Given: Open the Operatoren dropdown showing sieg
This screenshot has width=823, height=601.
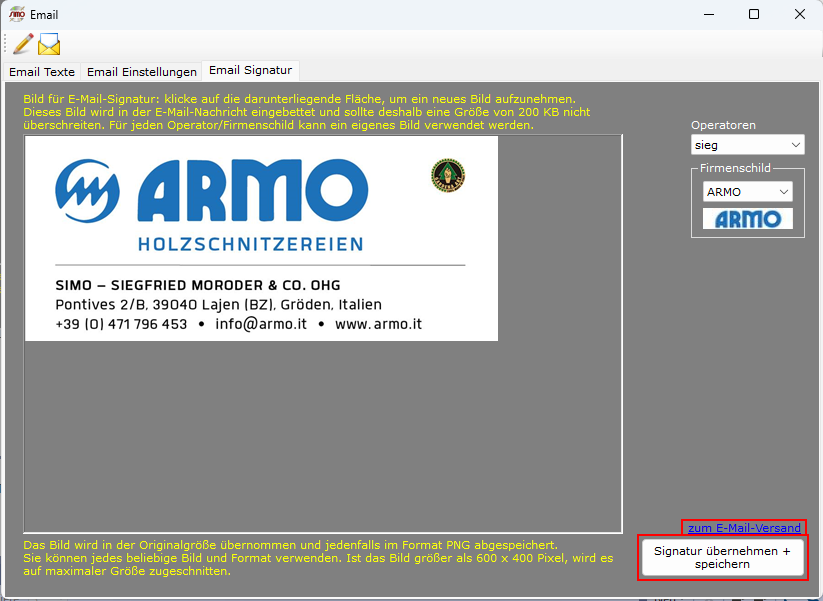Looking at the screenshot, I should pyautogui.click(x=747, y=145).
